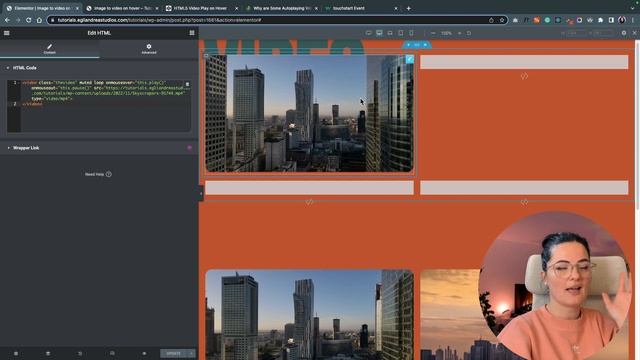The image size is (640, 360).
Task: Open the History icon in footer
Action: point(80,353)
